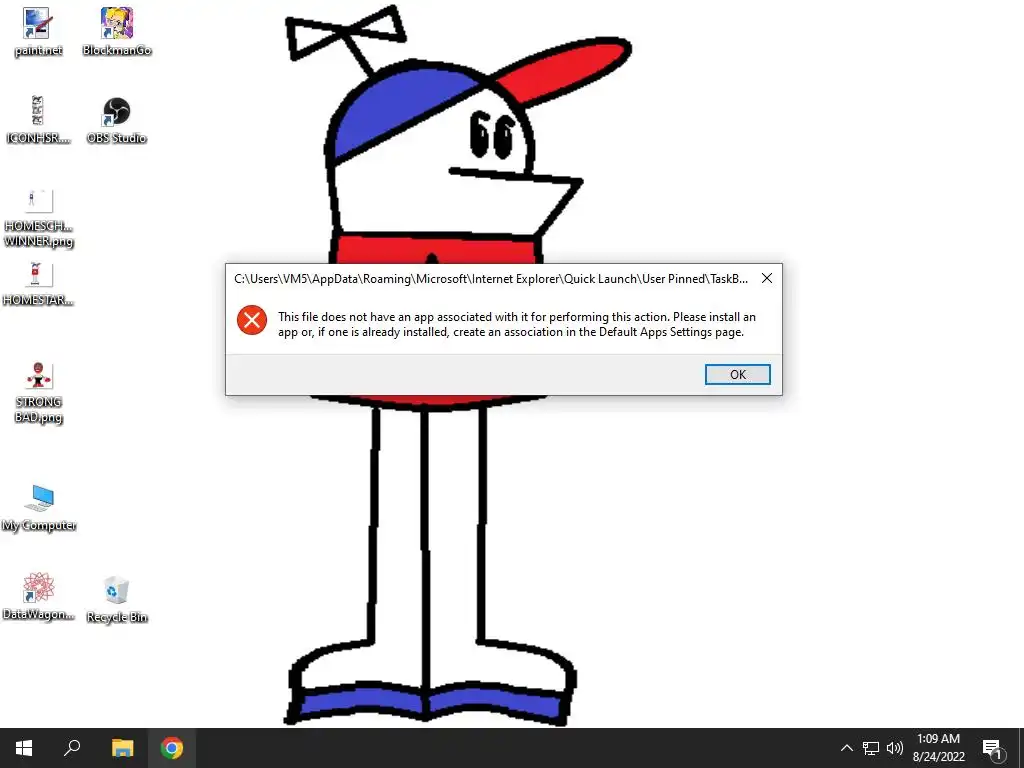Open the network status tray icon
This screenshot has height=768, width=1024.
[871, 748]
